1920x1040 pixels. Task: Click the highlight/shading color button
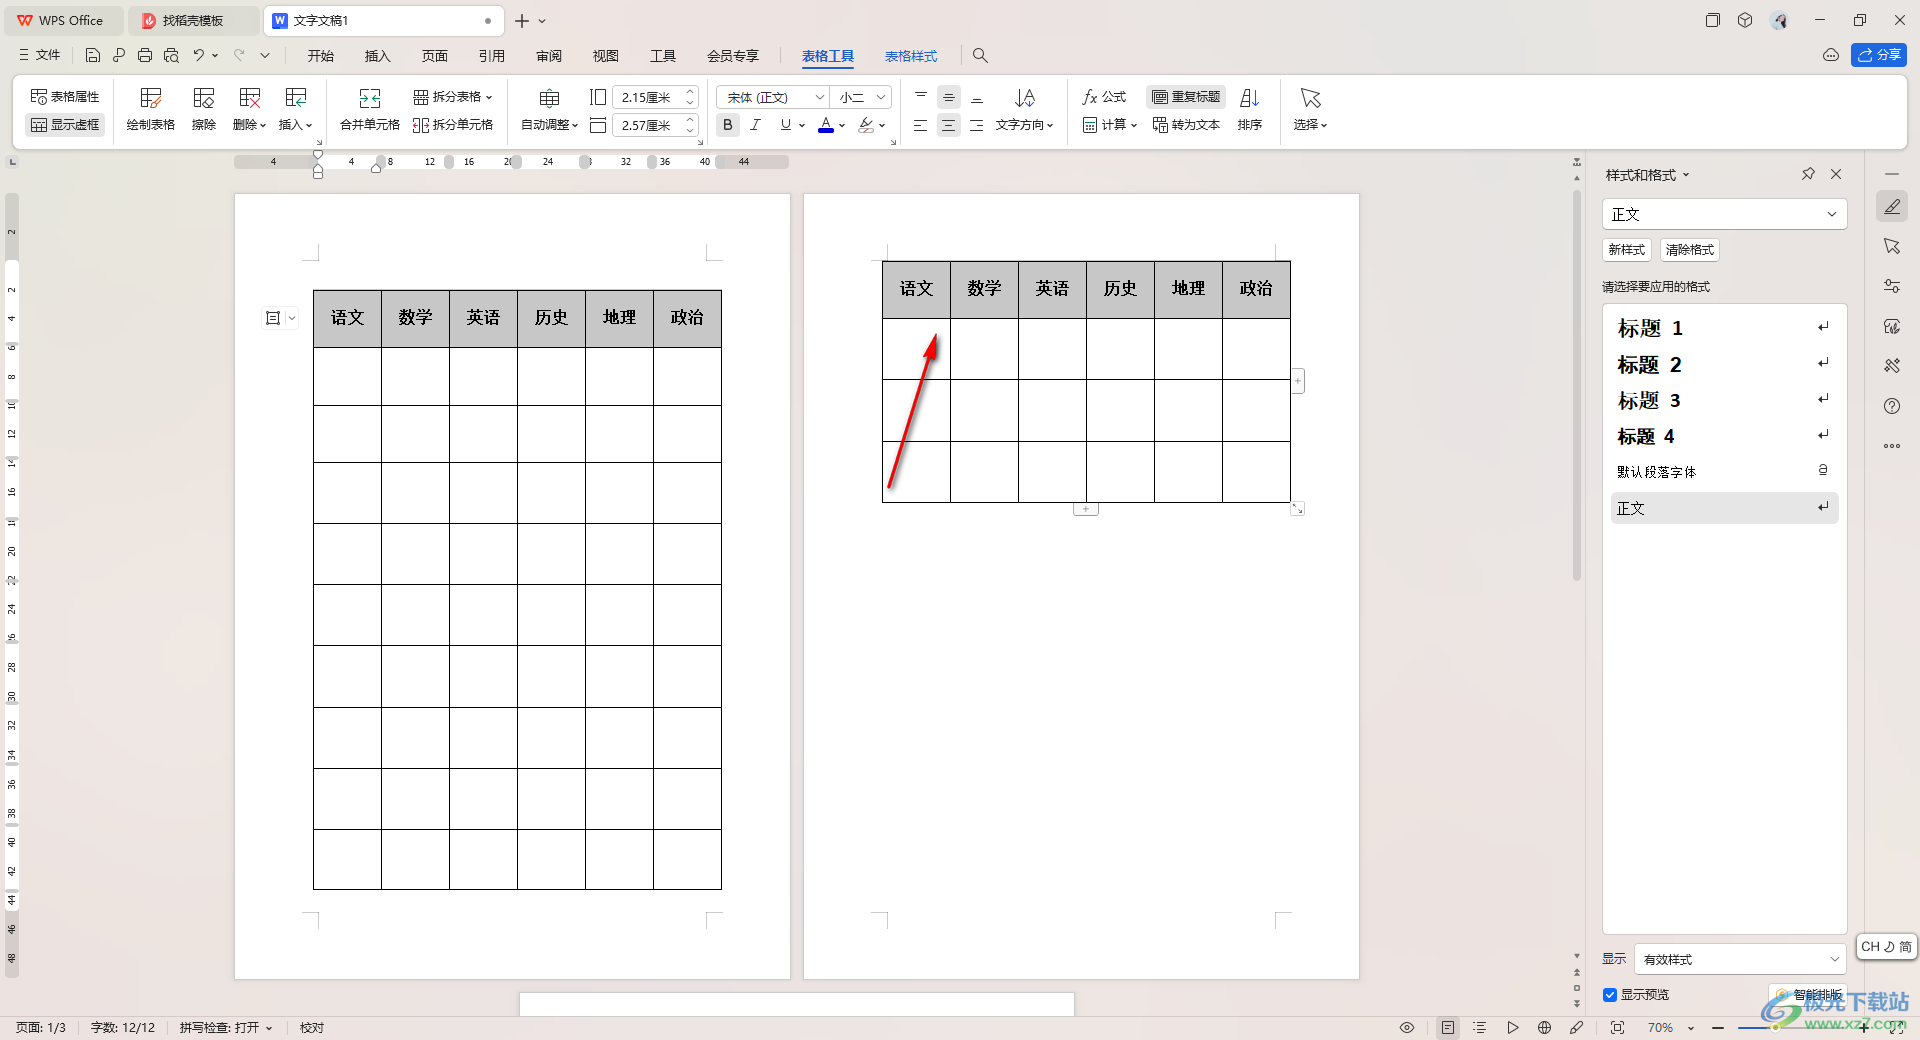pos(866,125)
